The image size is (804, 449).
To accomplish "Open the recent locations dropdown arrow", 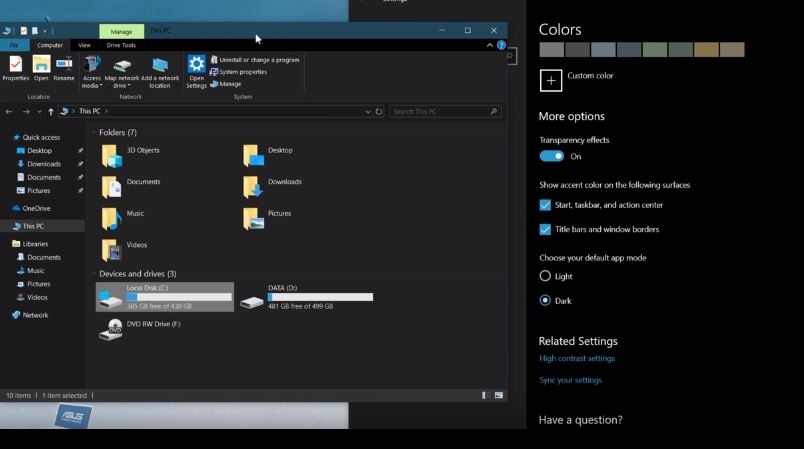I will (x=39, y=111).
